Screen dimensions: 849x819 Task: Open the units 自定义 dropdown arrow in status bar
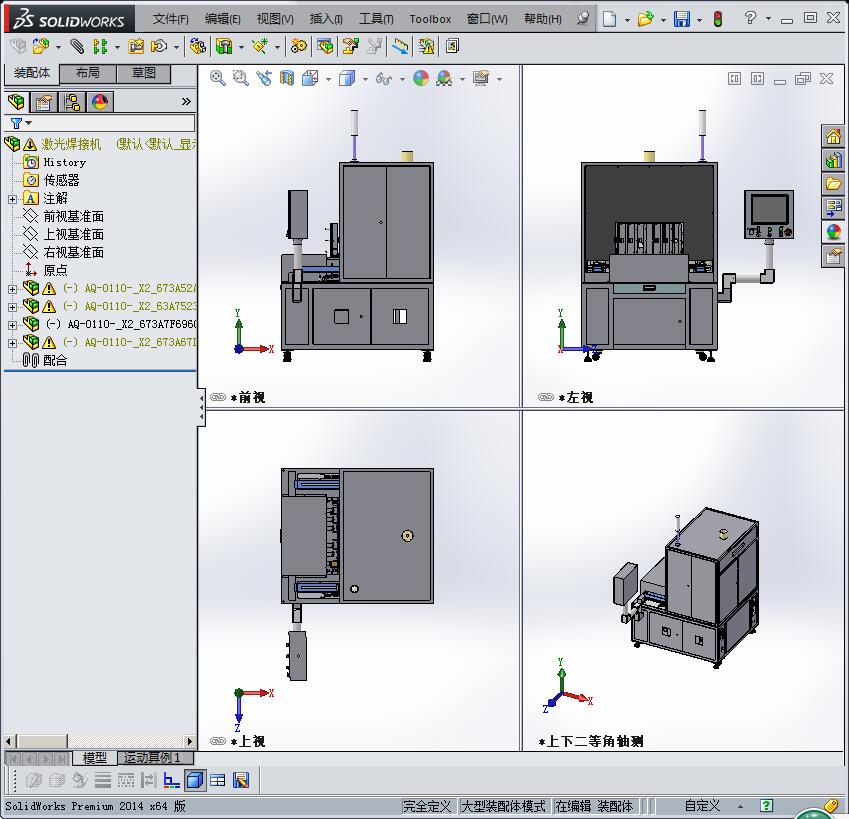[x=740, y=807]
